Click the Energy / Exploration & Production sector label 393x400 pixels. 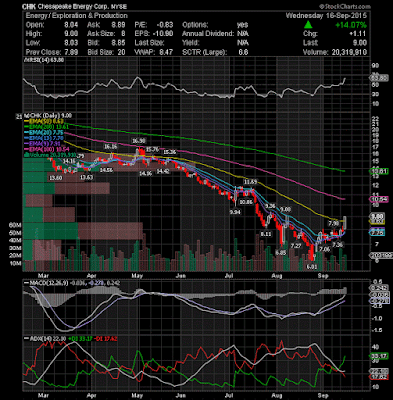pyautogui.click(x=76, y=16)
